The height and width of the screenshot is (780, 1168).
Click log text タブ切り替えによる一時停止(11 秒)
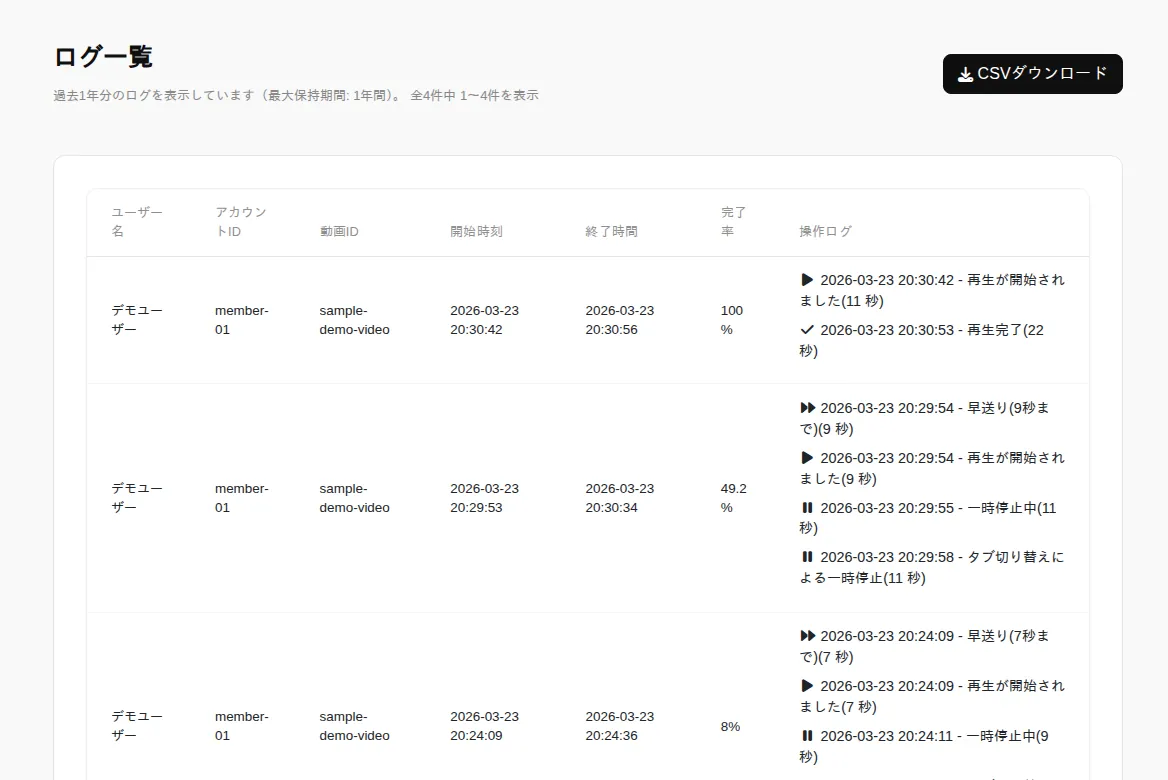[932, 568]
